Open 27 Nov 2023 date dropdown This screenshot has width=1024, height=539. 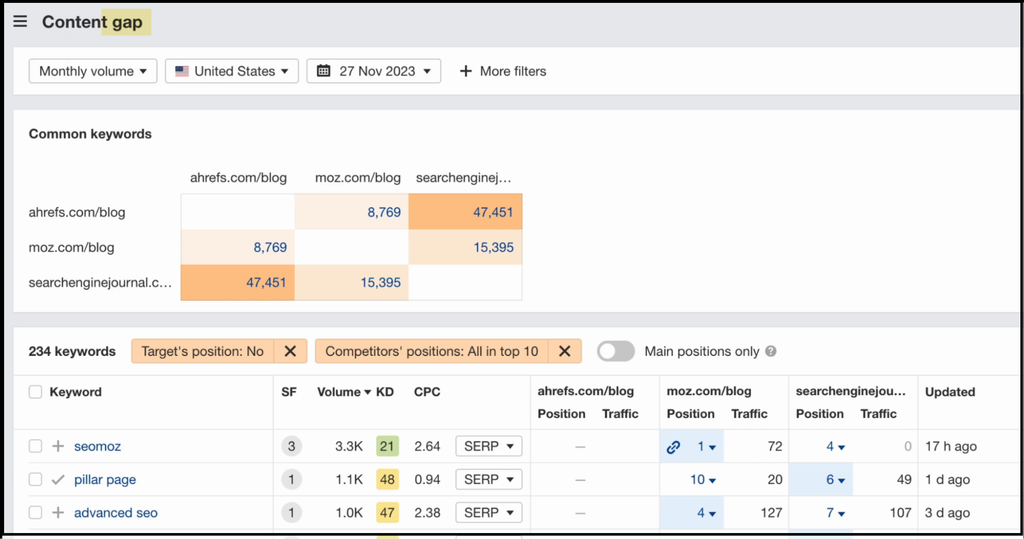(374, 71)
